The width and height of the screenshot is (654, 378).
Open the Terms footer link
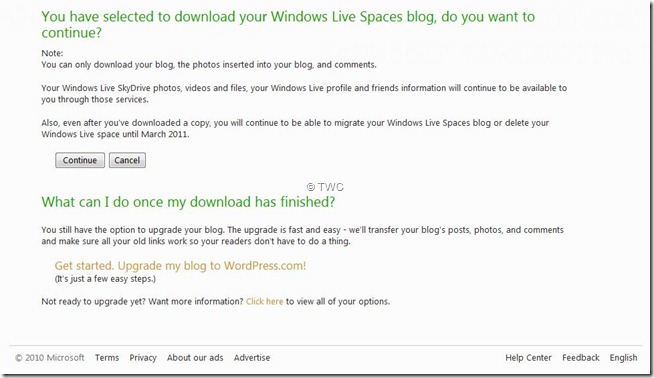(x=107, y=358)
